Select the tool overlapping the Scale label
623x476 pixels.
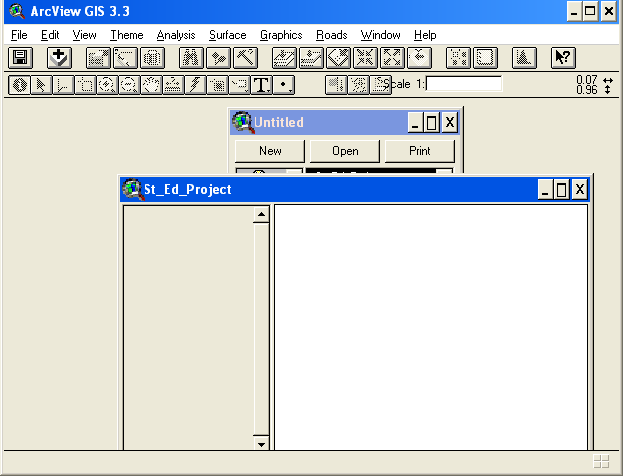click(381, 85)
